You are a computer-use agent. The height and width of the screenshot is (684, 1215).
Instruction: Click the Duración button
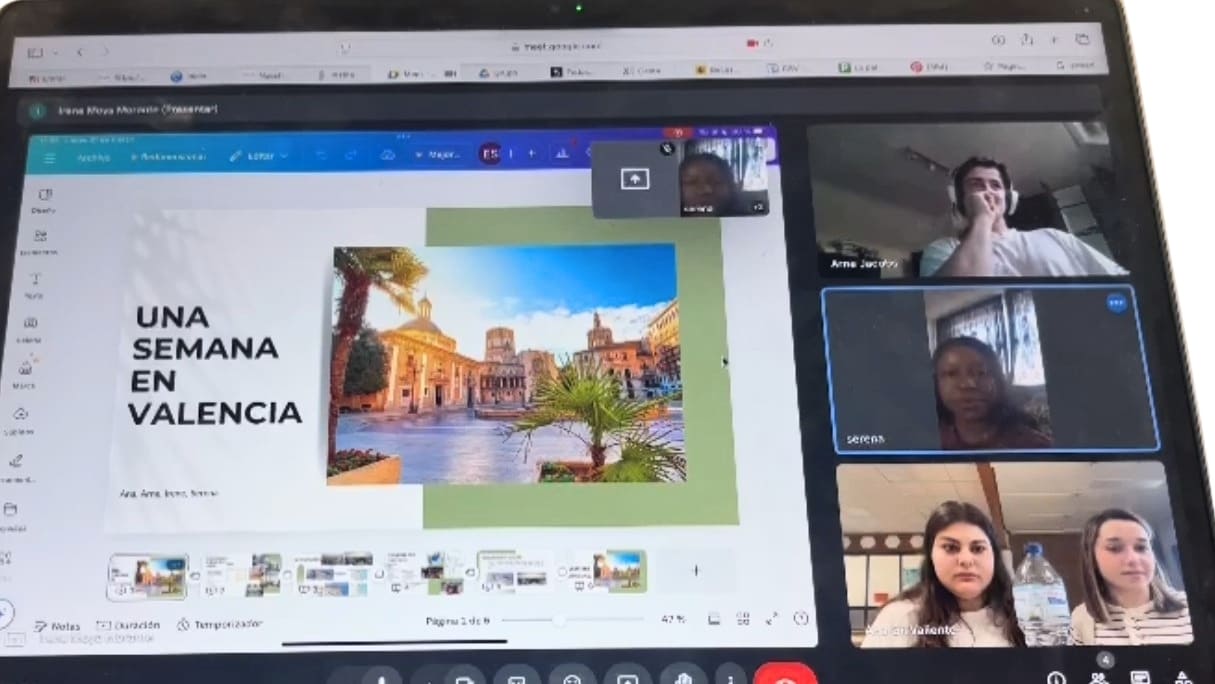[129, 625]
